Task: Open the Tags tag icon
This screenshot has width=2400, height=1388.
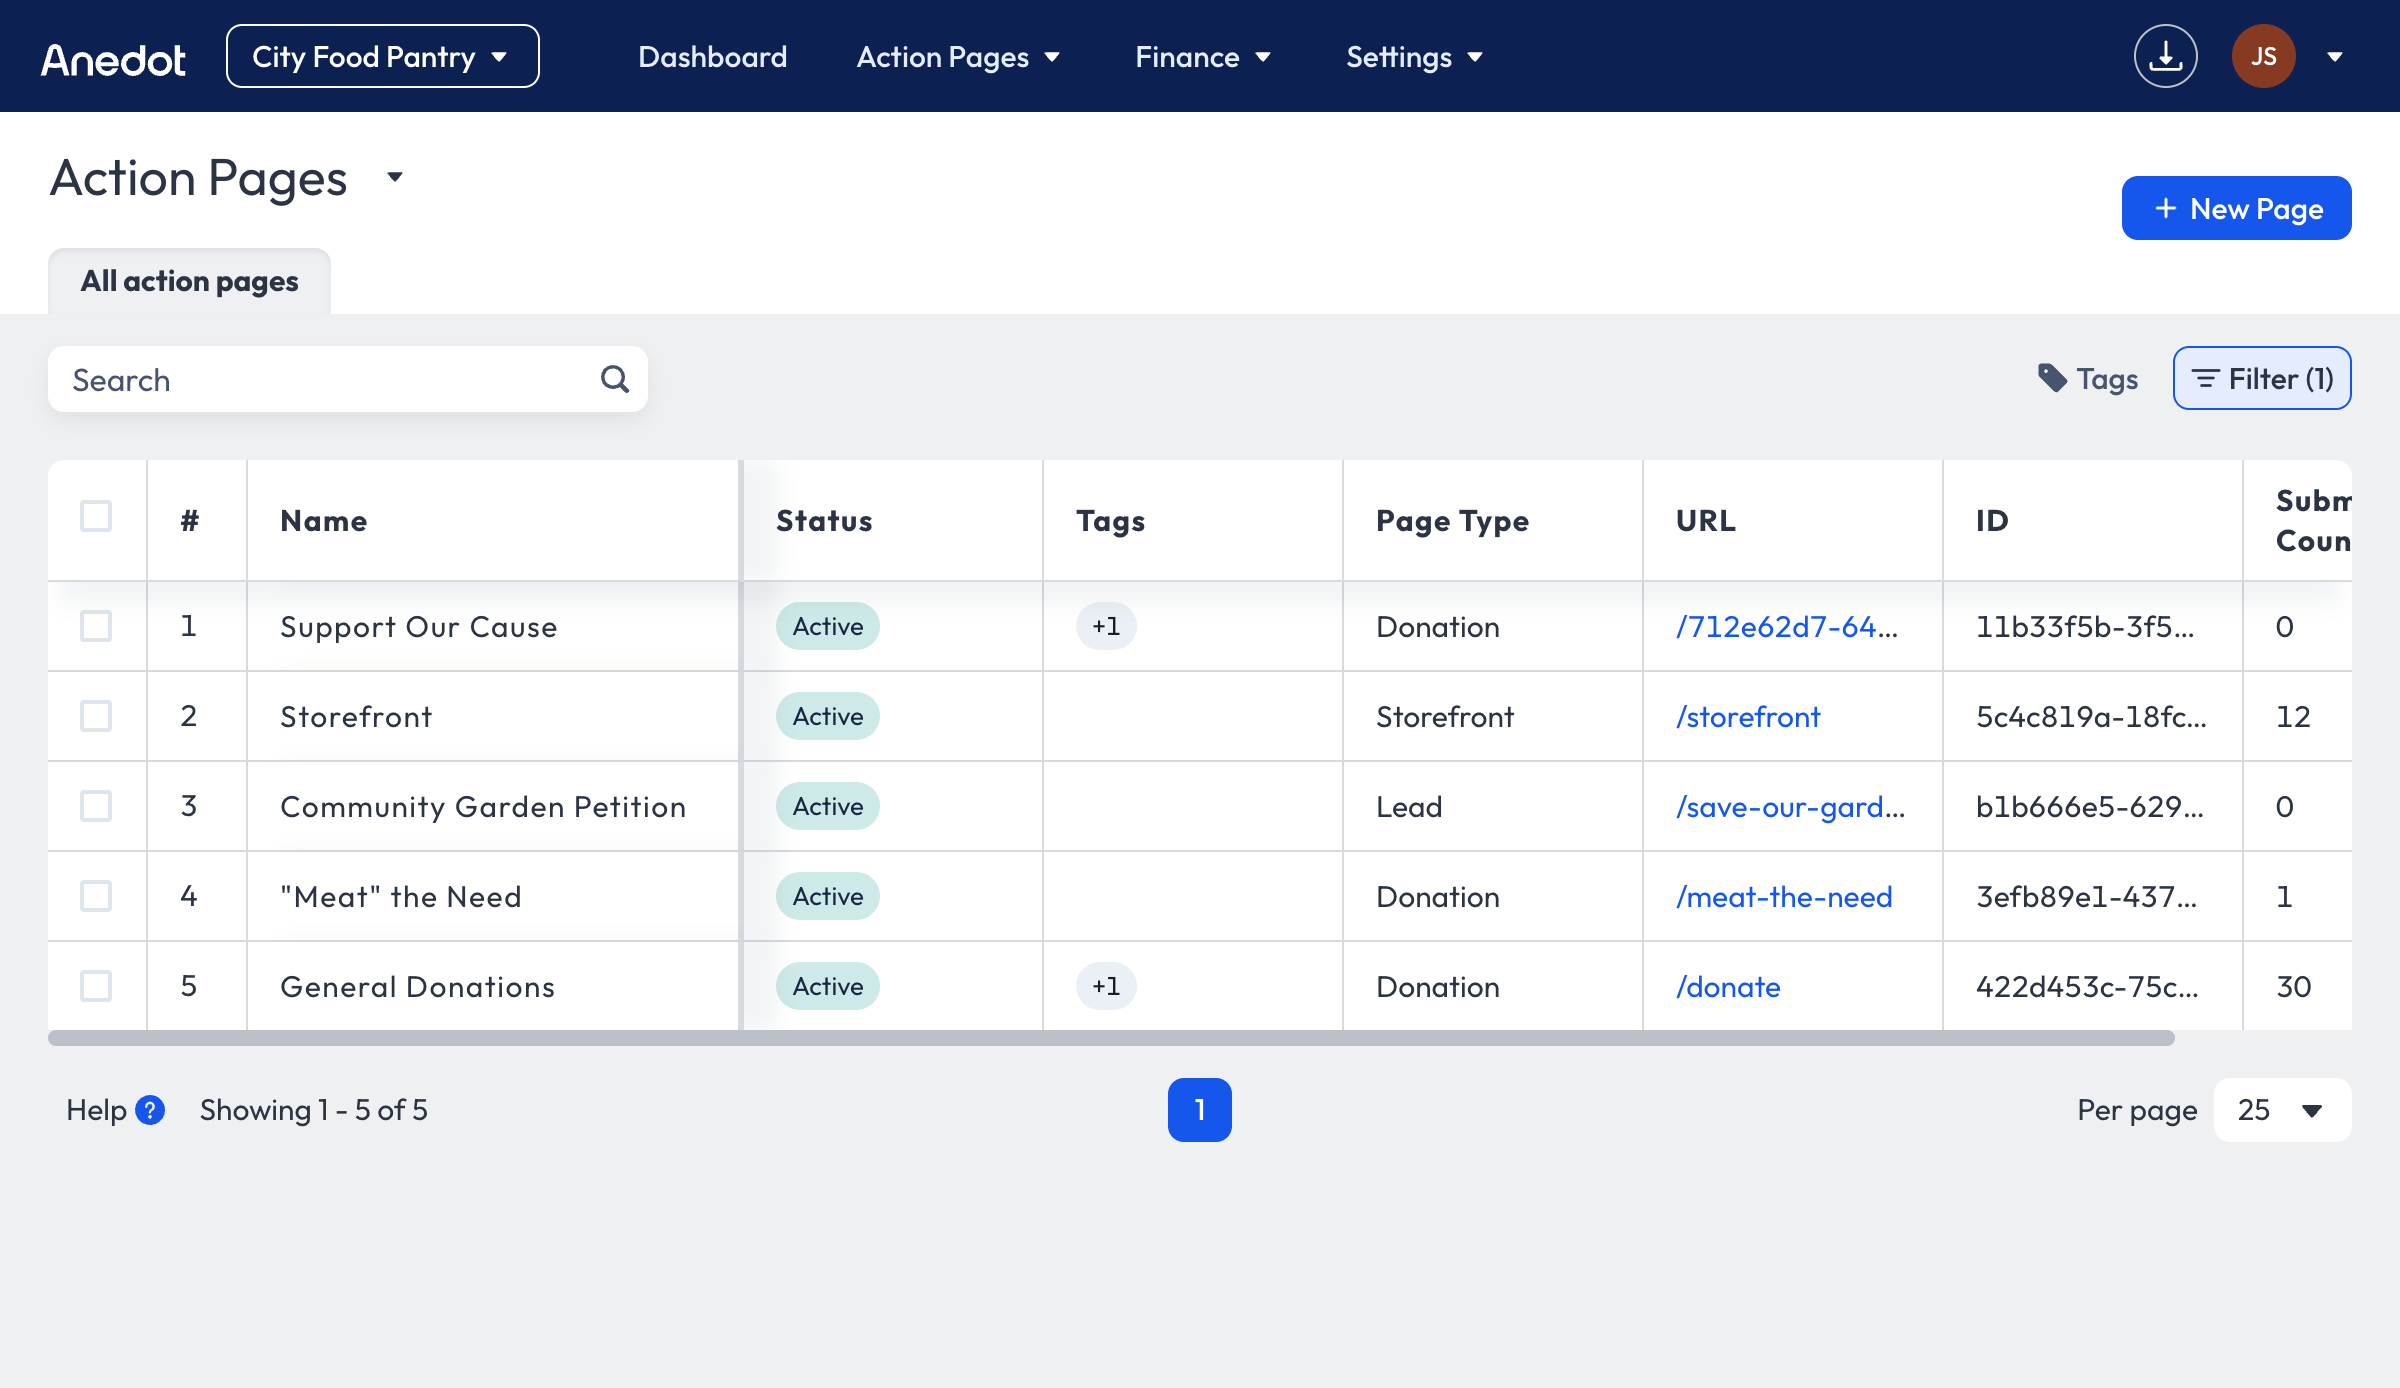Action: click(2052, 378)
